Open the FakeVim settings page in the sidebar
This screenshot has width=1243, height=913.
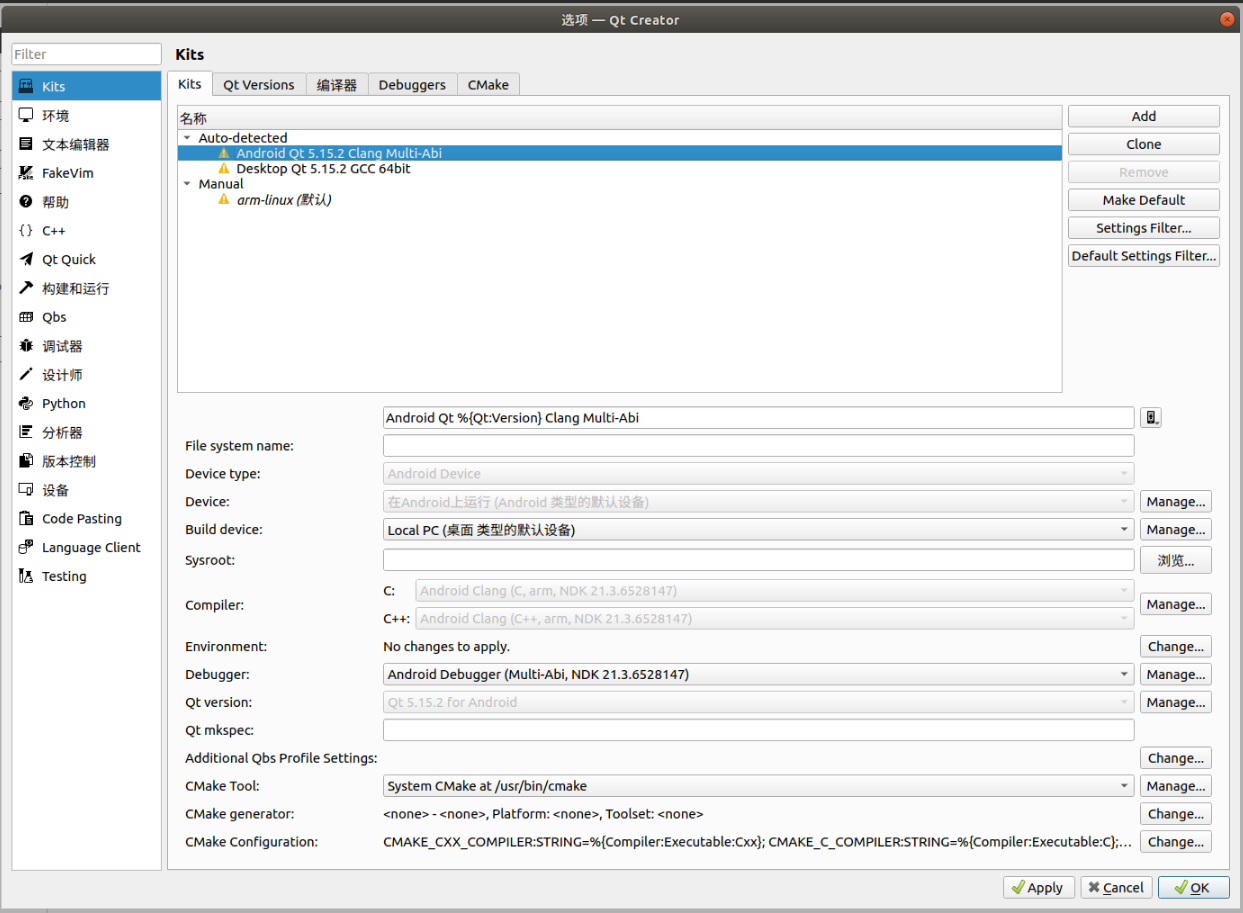pos(62,172)
